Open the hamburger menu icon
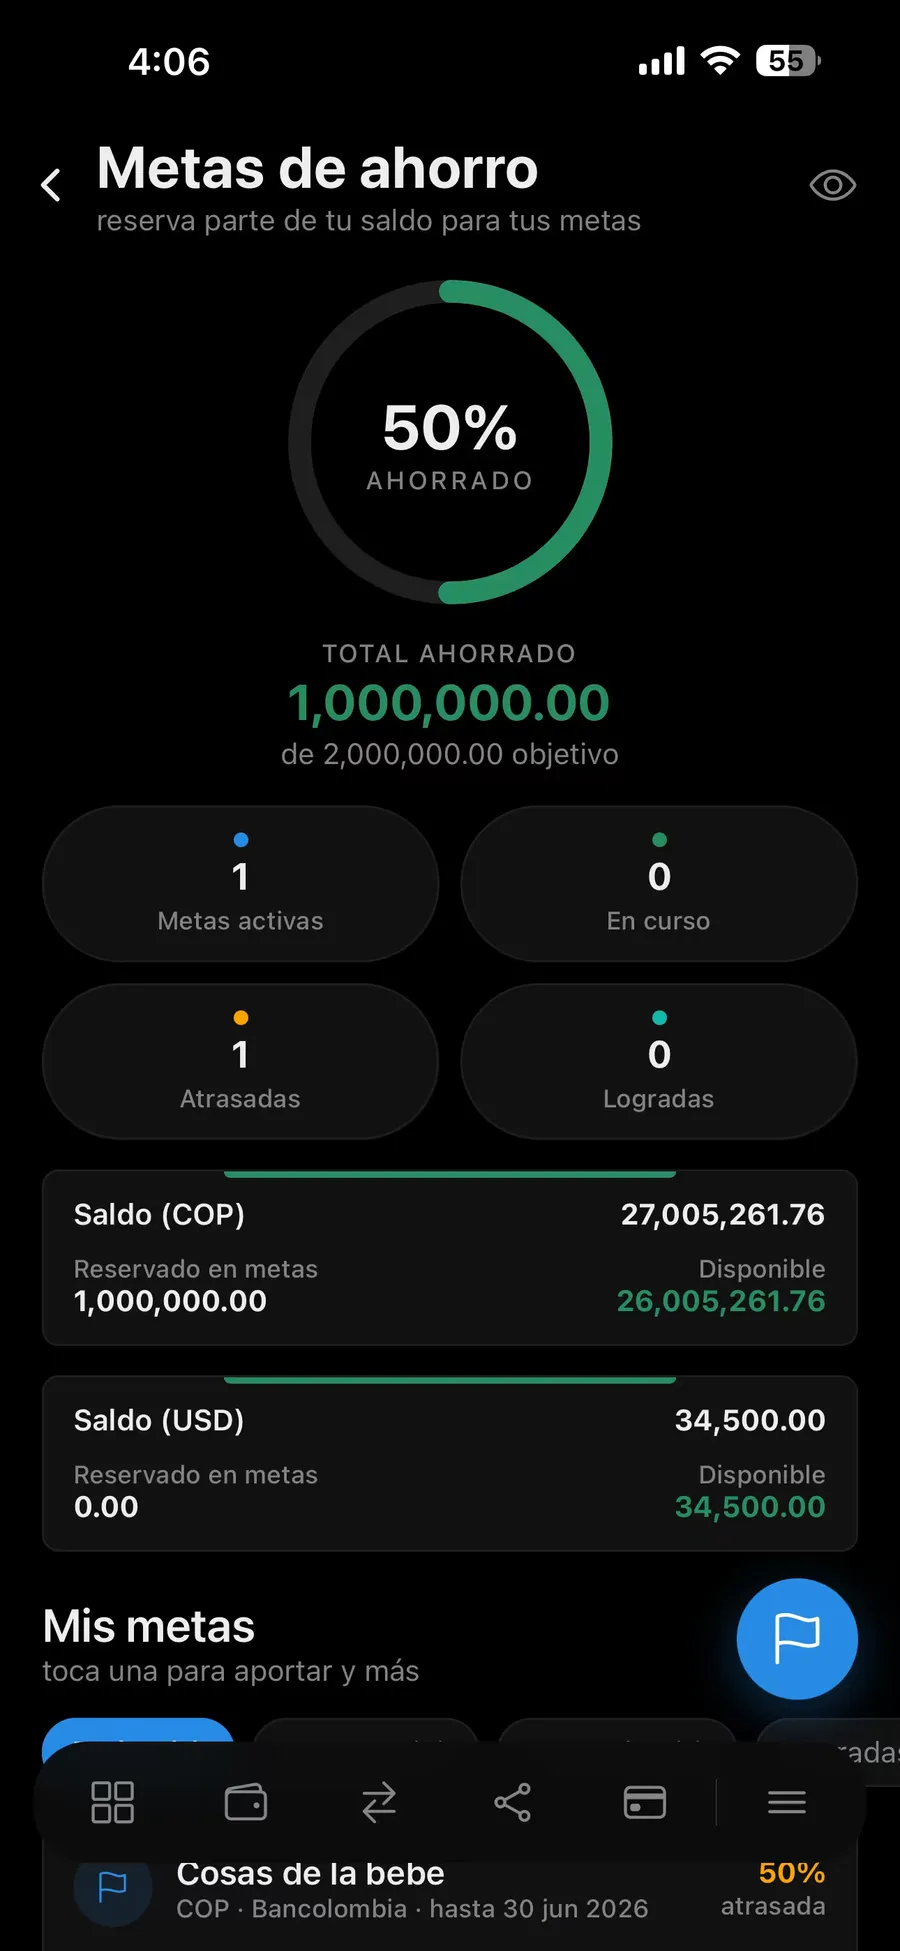 click(x=787, y=1802)
